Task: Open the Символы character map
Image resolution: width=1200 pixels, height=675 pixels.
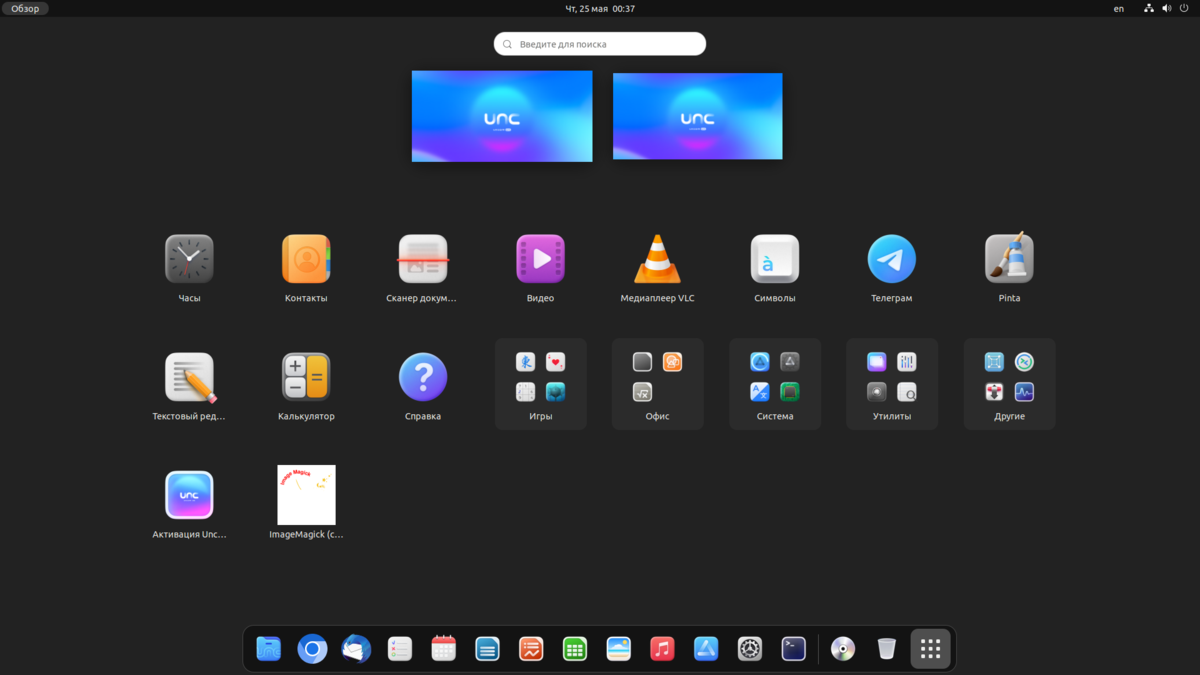Action: point(774,258)
